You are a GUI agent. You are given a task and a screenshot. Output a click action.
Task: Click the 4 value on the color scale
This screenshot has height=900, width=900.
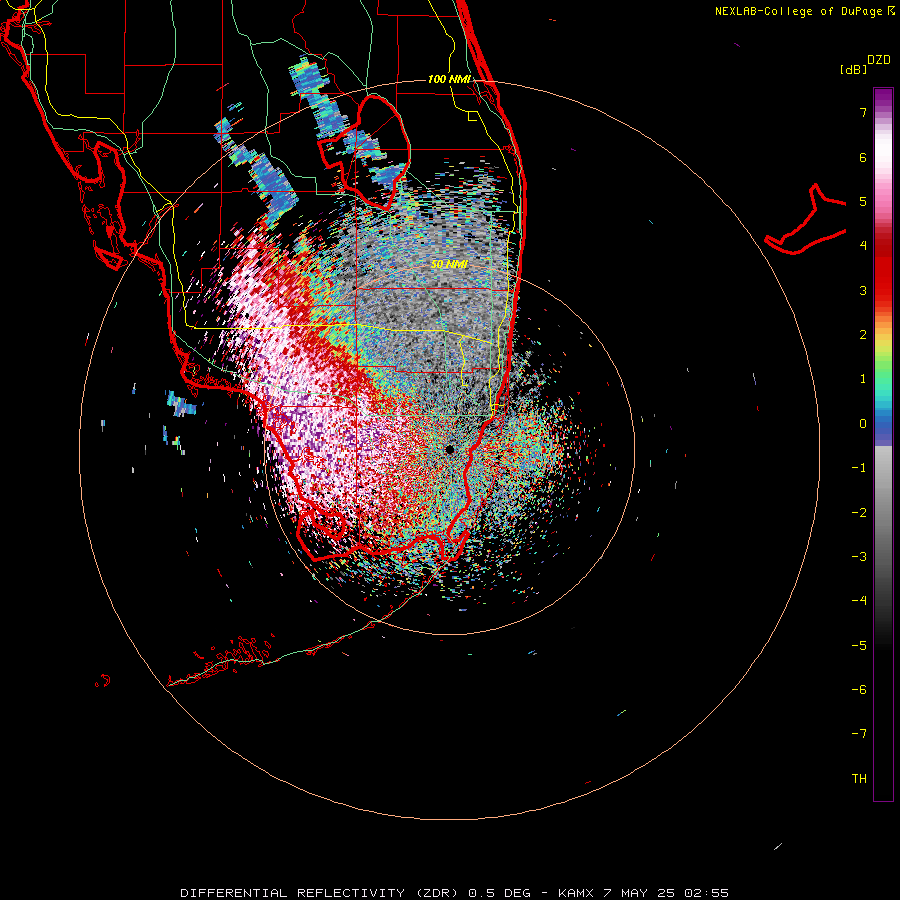point(863,246)
